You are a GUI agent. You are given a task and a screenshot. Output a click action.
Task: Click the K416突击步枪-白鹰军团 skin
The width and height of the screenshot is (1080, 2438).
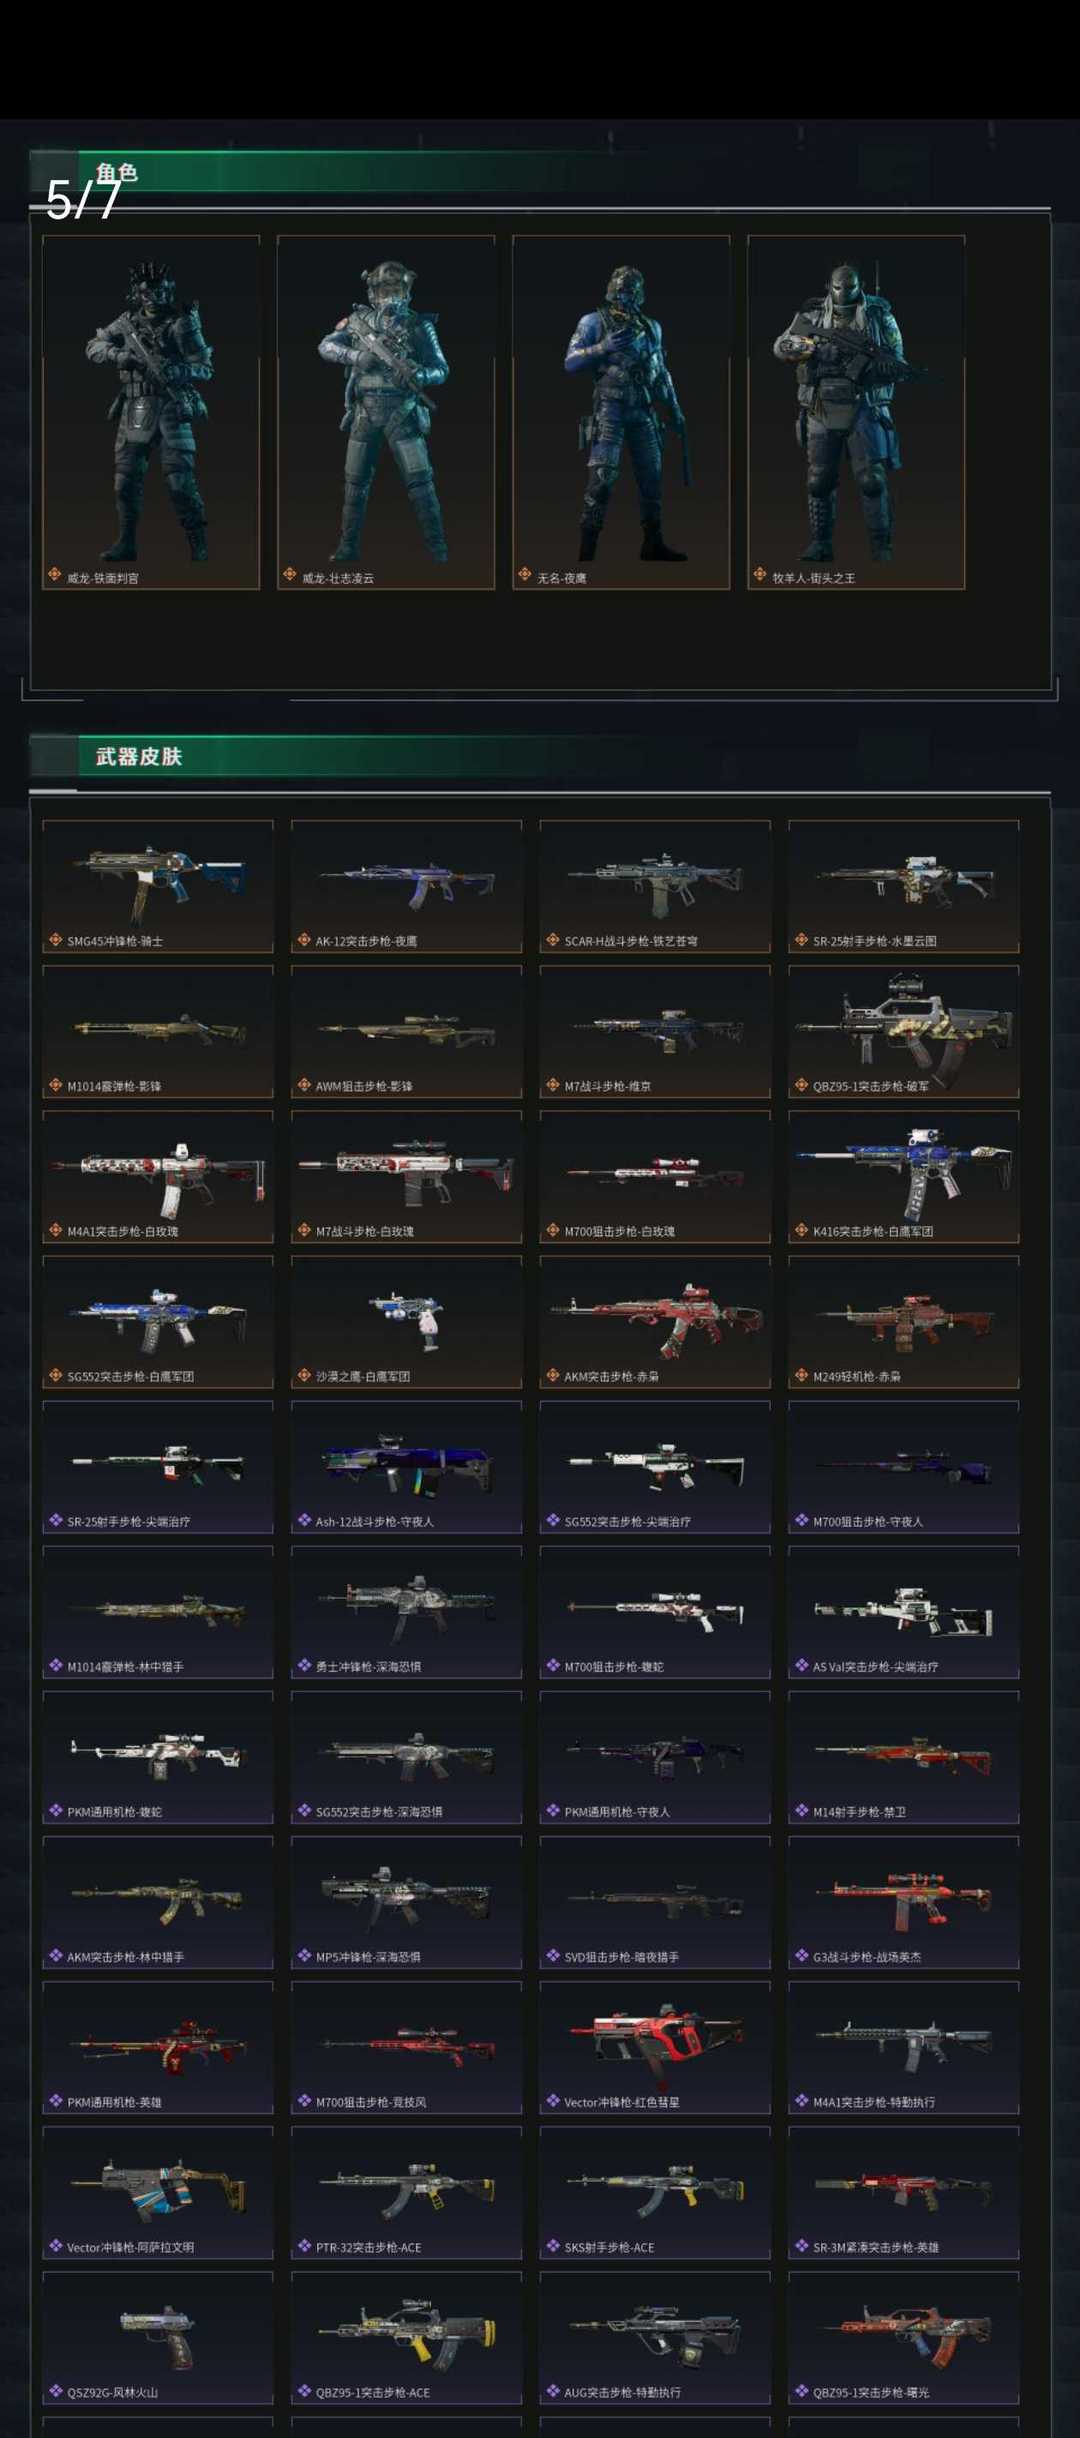pyautogui.click(x=904, y=1176)
